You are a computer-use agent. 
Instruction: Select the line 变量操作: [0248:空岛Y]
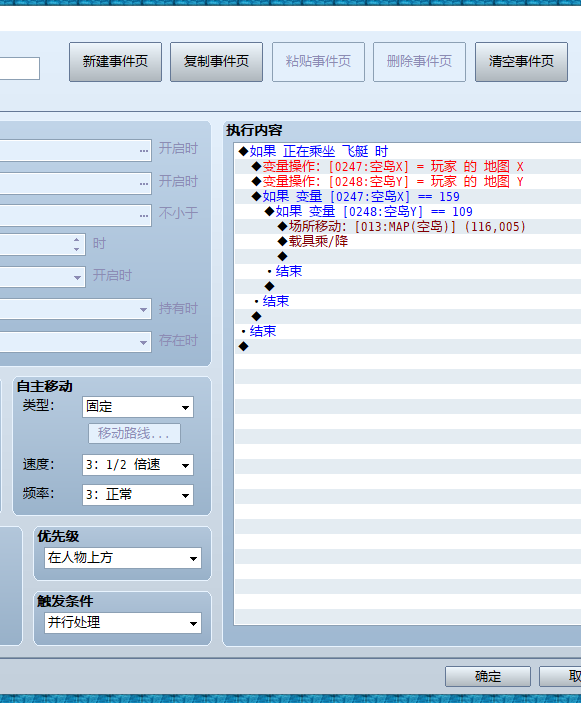coord(408,182)
